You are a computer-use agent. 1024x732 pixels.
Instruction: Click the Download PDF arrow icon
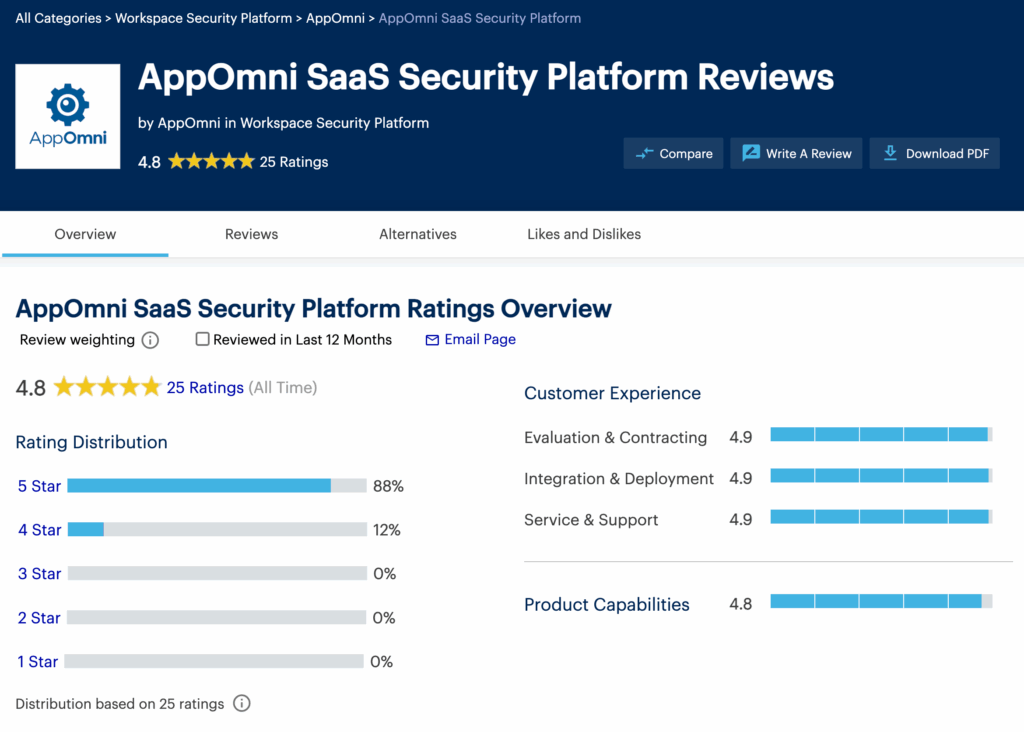click(890, 153)
